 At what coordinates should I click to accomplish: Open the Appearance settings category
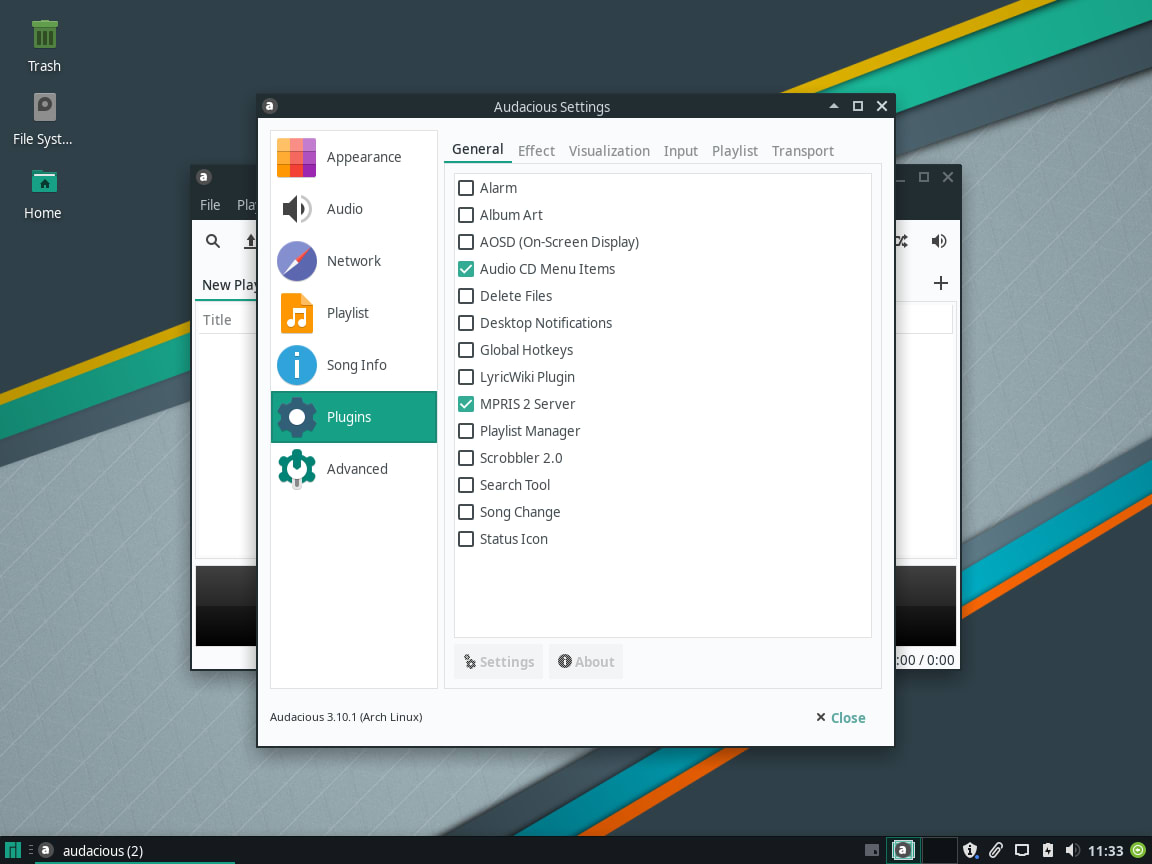pyautogui.click(x=353, y=157)
